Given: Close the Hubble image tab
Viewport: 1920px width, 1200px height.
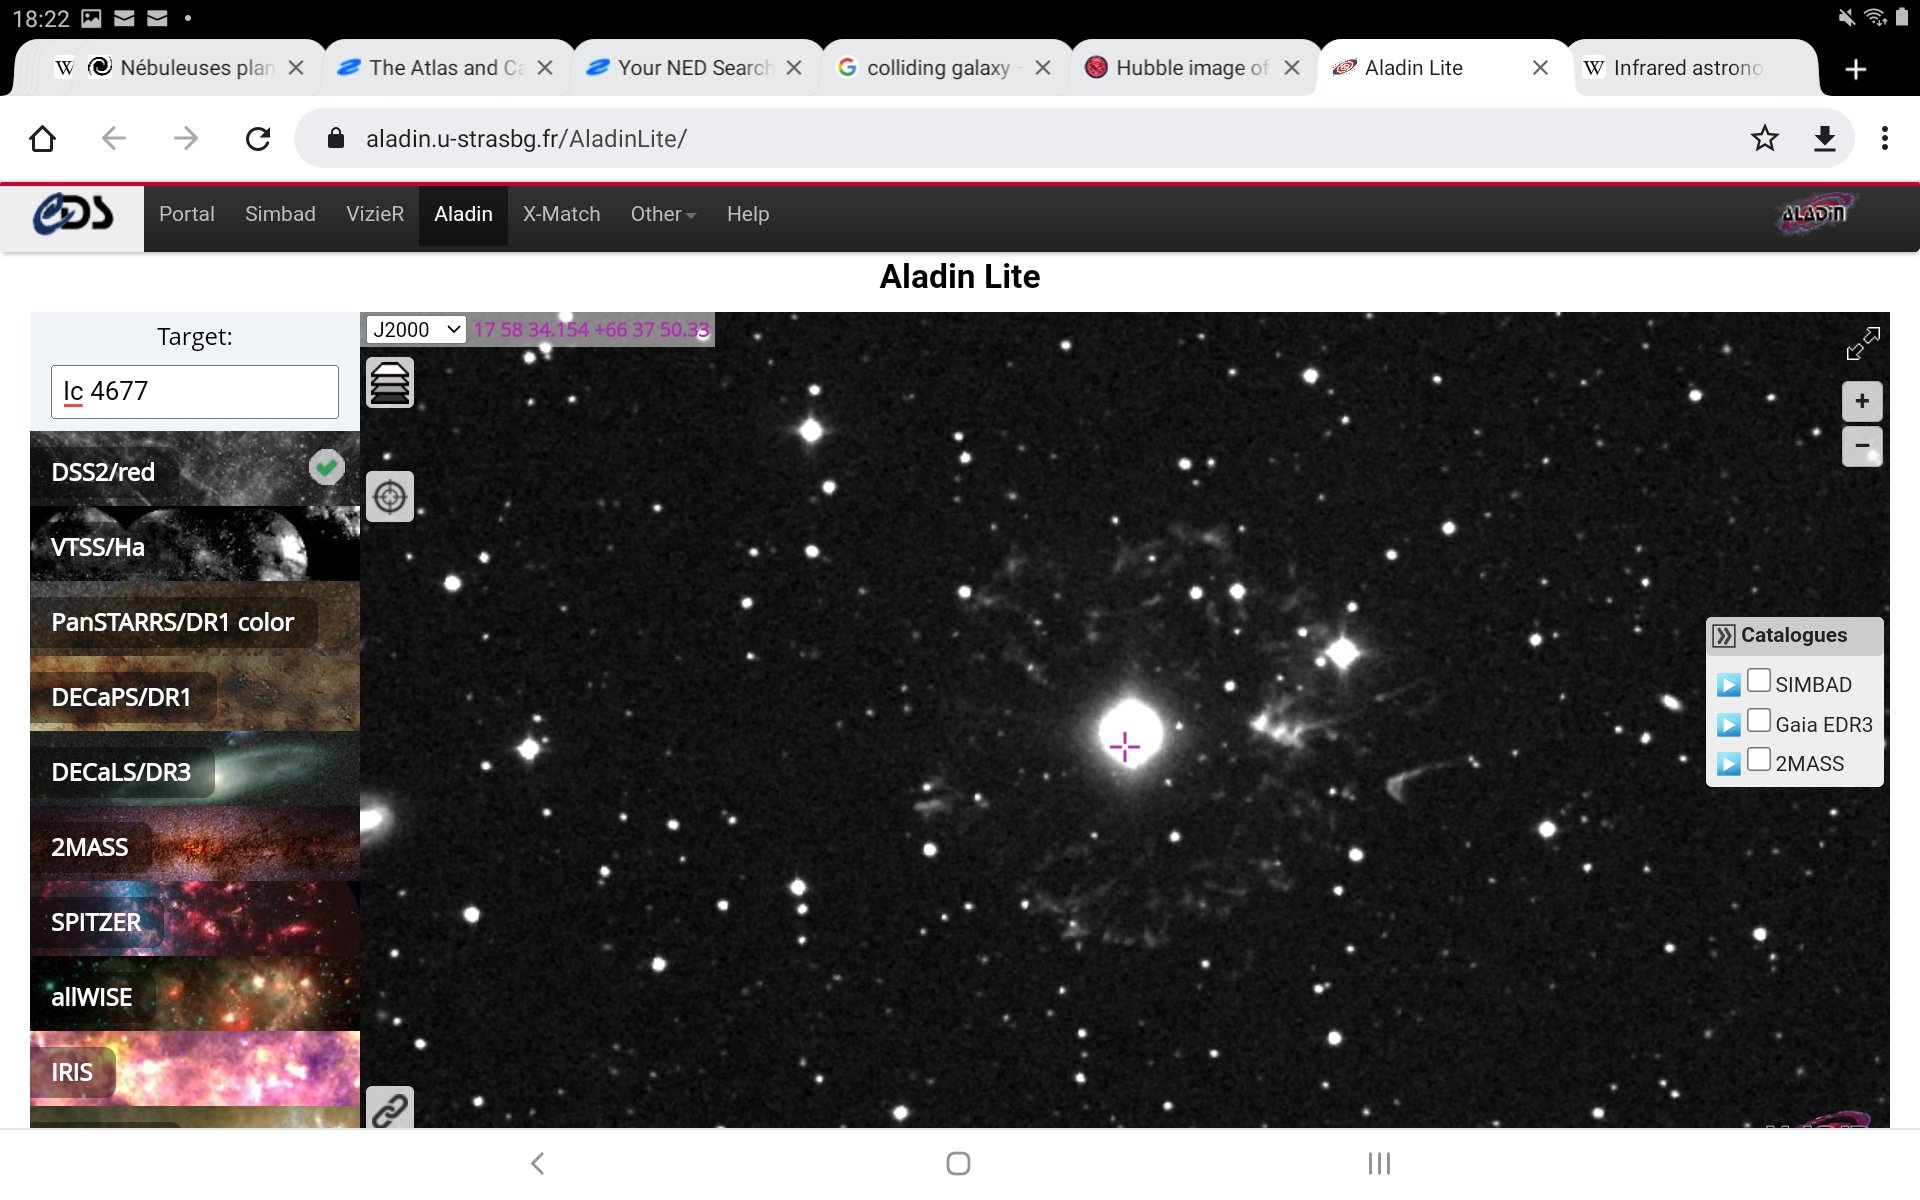Looking at the screenshot, I should [x=1292, y=68].
